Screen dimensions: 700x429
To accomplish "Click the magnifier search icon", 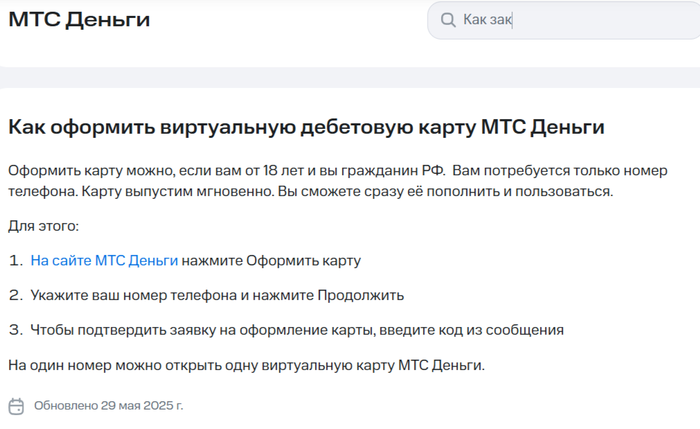I will point(446,20).
